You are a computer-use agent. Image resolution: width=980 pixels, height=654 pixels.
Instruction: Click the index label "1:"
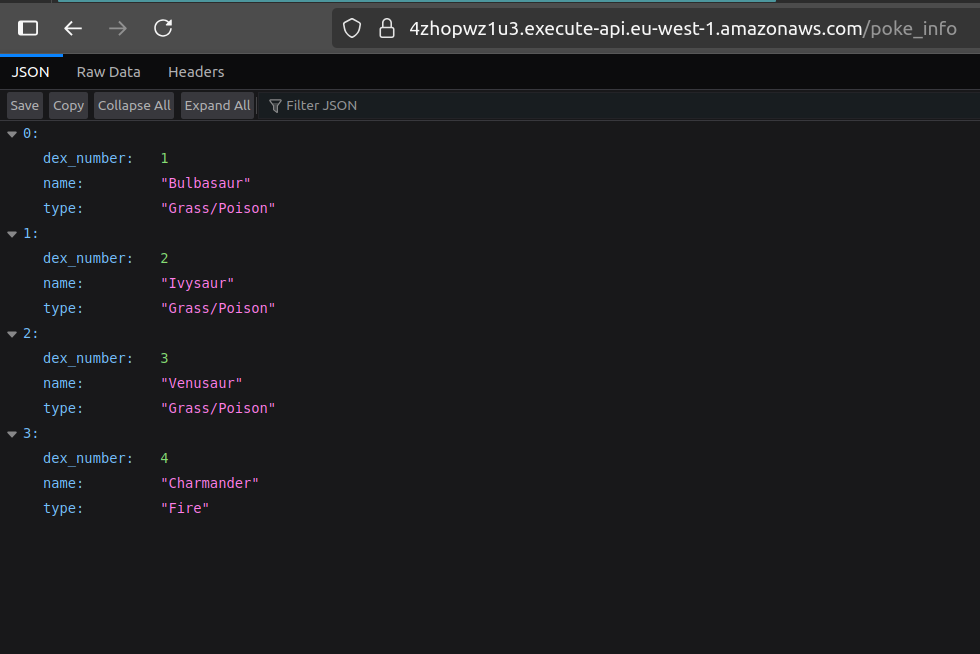pyautogui.click(x=31, y=233)
